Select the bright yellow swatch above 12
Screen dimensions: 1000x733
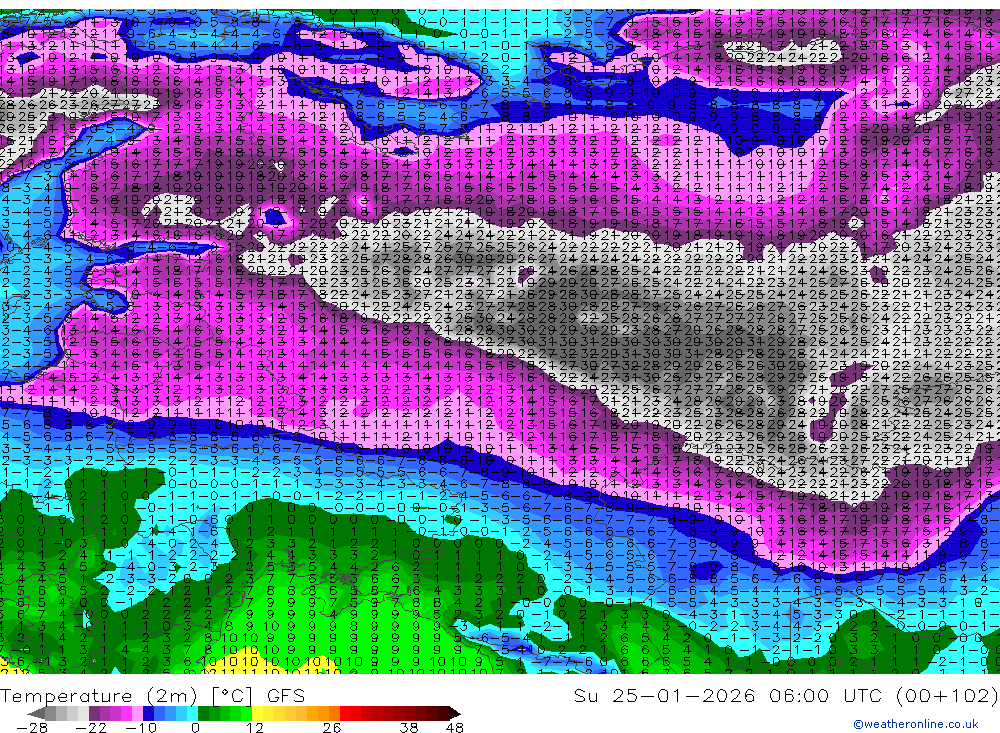point(258,713)
